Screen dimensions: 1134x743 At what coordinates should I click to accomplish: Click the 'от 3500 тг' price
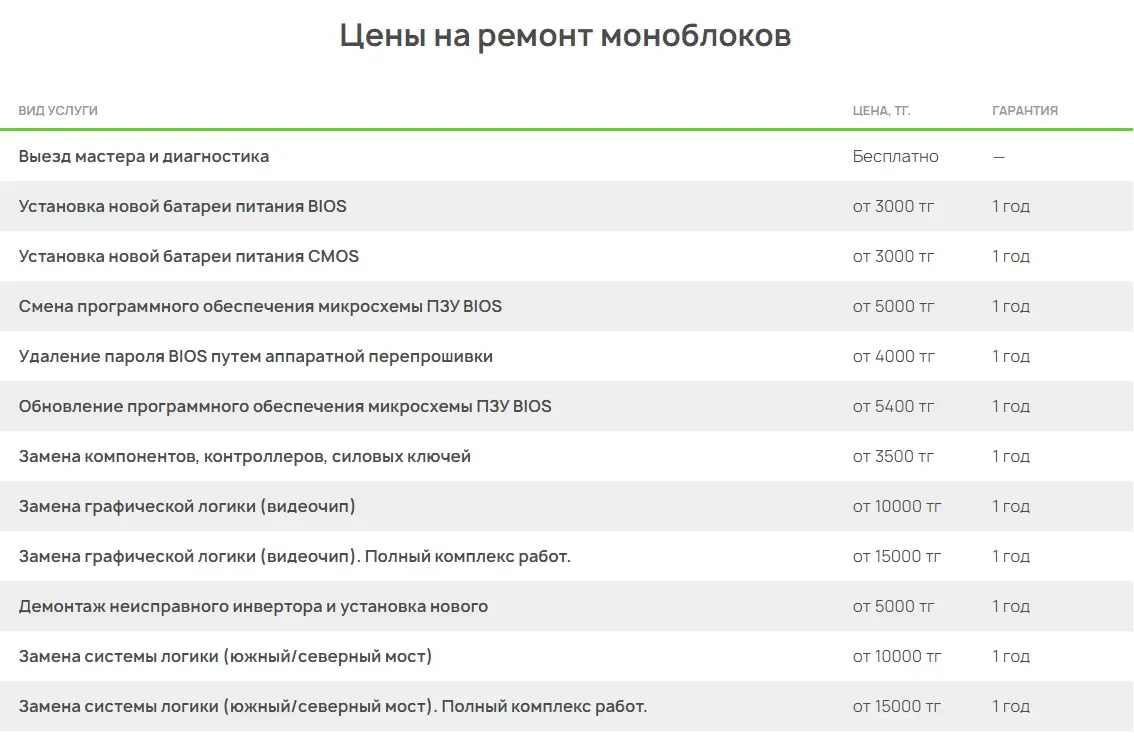893,457
